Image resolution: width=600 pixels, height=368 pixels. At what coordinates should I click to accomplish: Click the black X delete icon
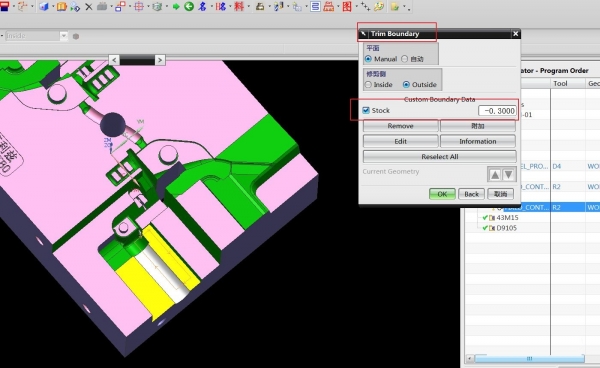tap(89, 7)
